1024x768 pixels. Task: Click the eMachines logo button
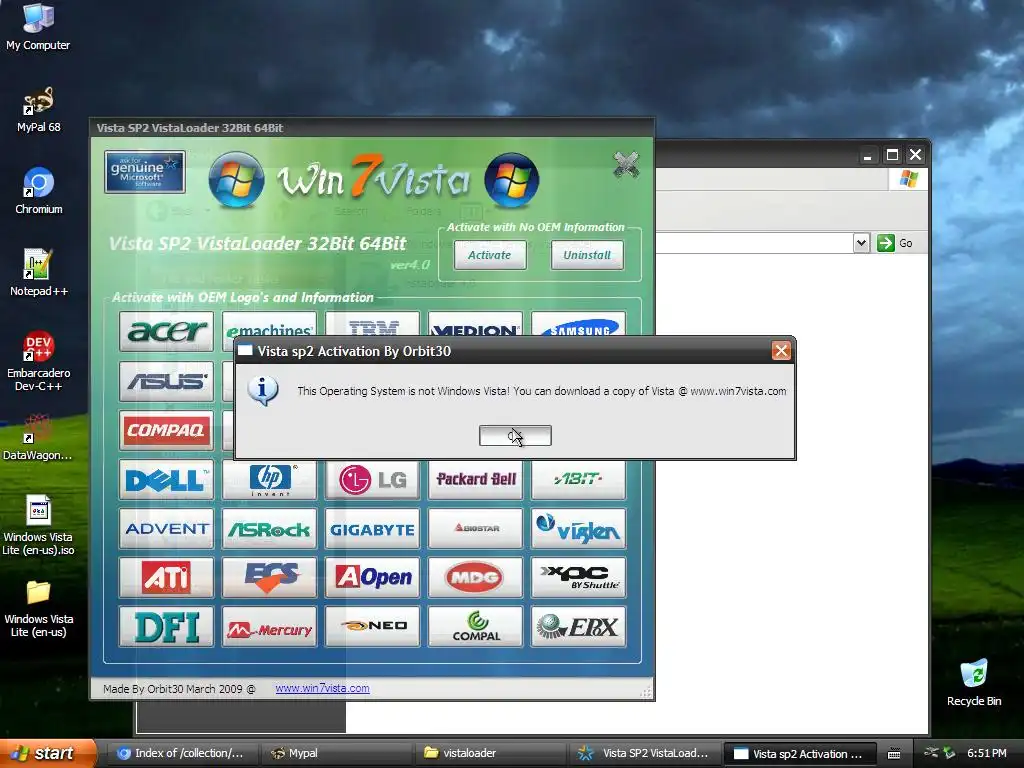click(270, 324)
